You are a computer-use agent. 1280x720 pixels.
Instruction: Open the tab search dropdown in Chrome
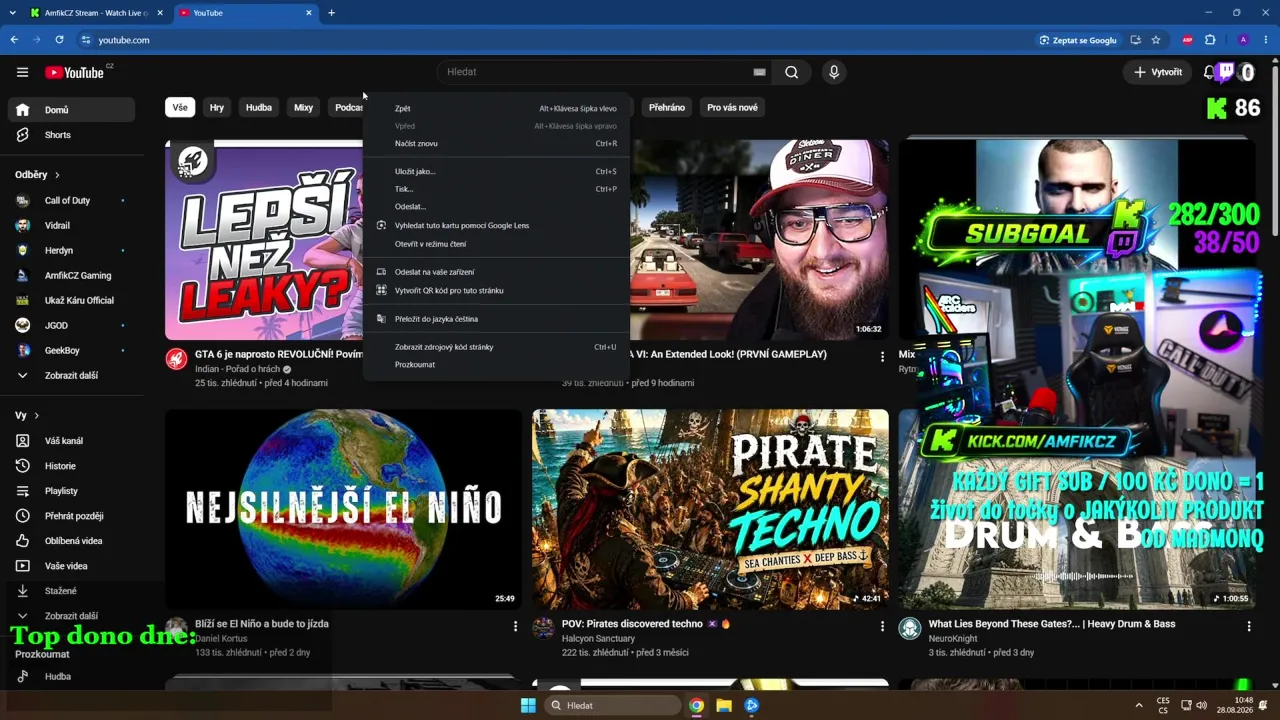(14, 13)
